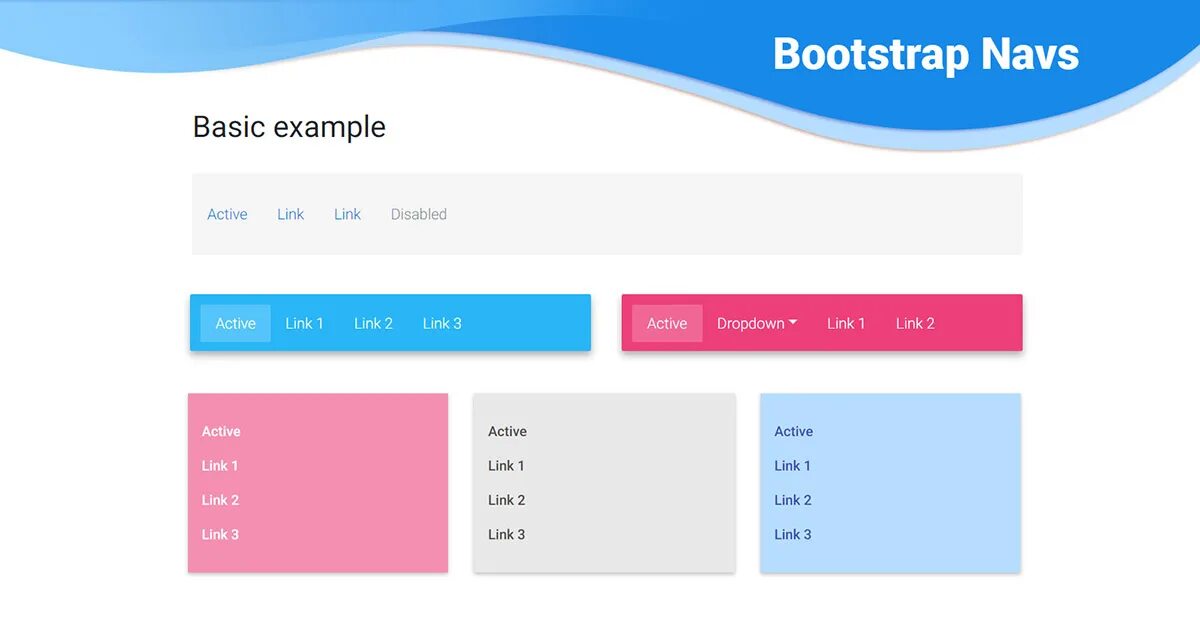Choose Link 2 in the light blue vertical nav
Viewport: 1200px width, 628px height.
(793, 500)
